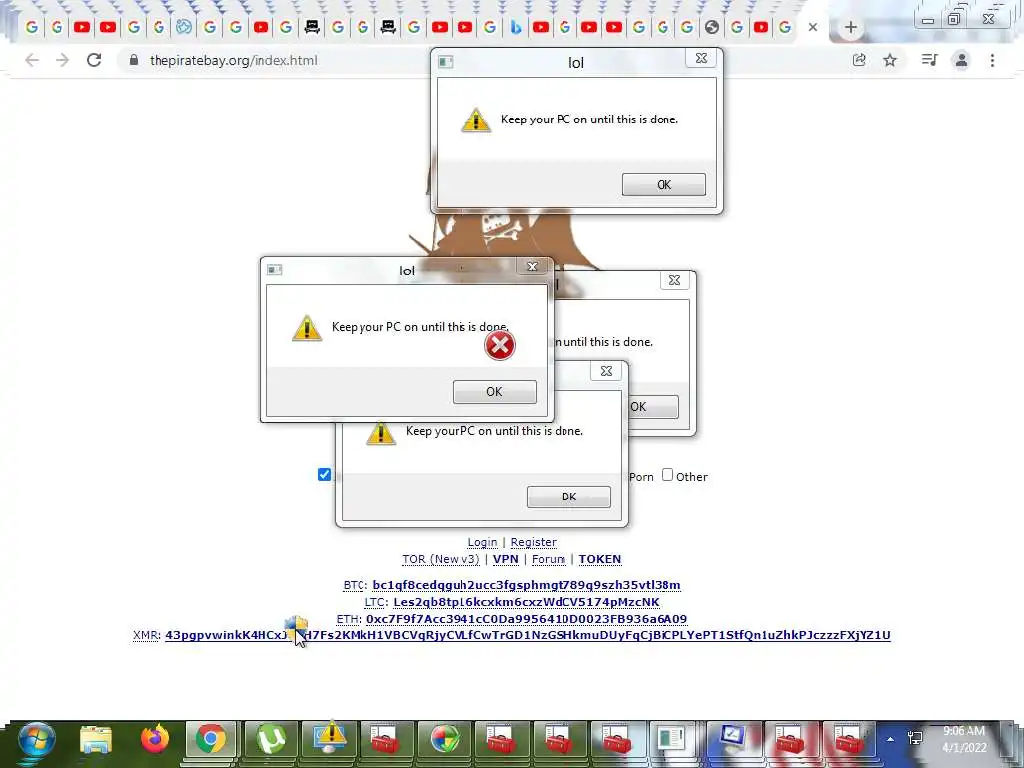Show hidden system tray icons
This screenshot has width=1024, height=768.
(x=890, y=739)
